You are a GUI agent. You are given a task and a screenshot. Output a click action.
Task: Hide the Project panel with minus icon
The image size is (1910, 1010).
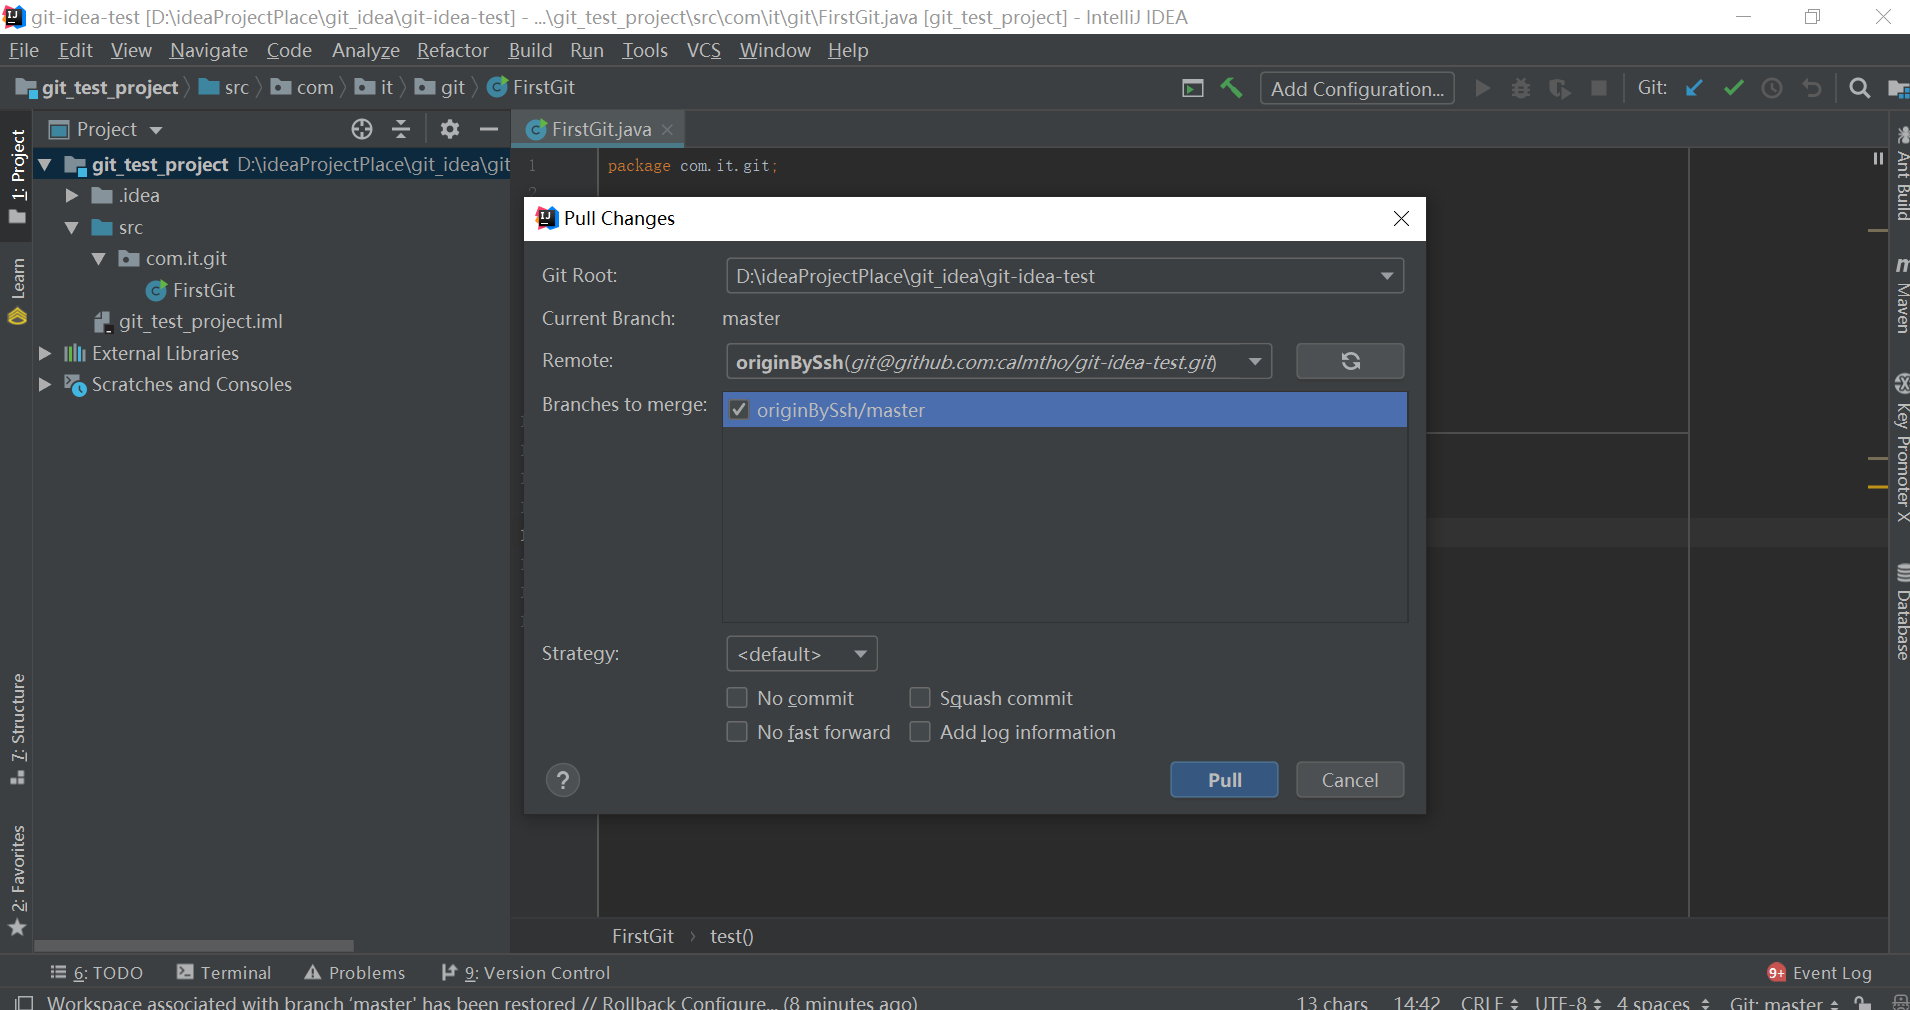click(489, 129)
